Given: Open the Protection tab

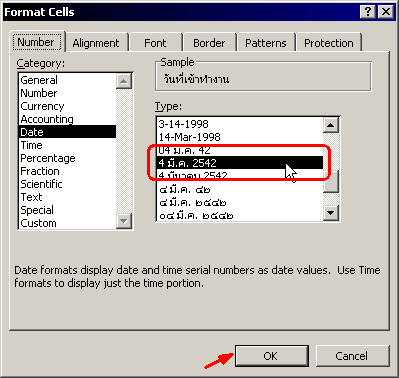Looking at the screenshot, I should tap(329, 43).
